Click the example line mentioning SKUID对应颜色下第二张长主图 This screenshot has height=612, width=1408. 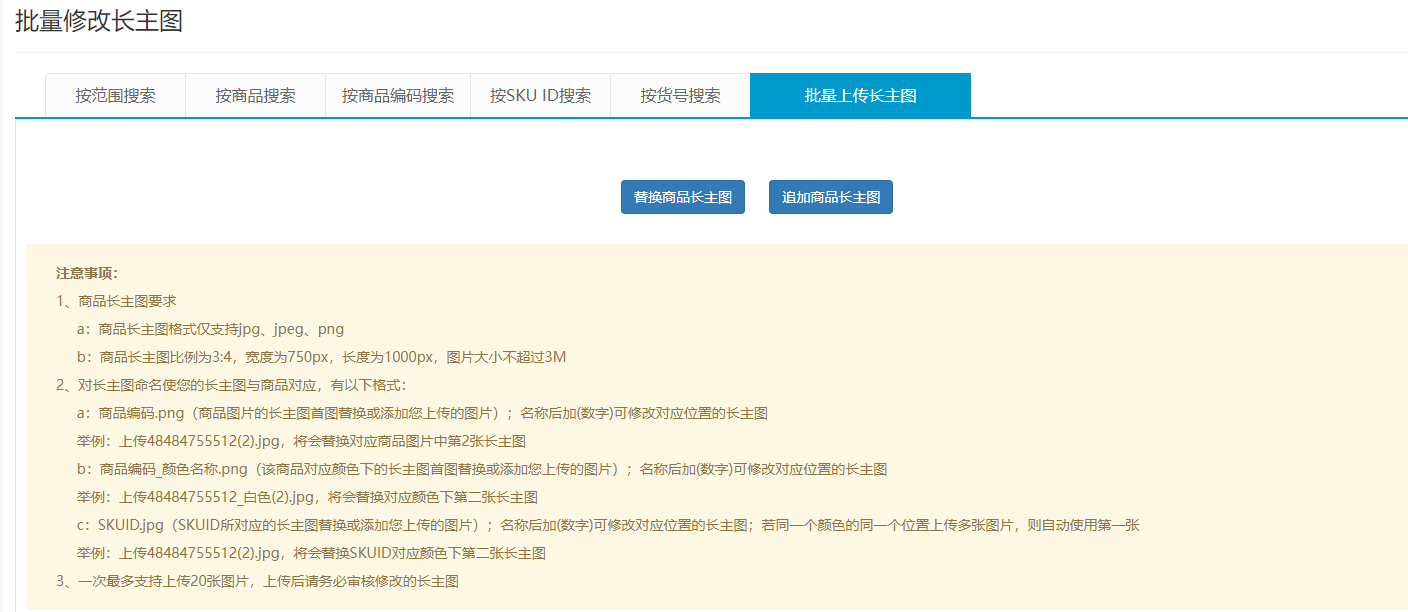click(311, 553)
